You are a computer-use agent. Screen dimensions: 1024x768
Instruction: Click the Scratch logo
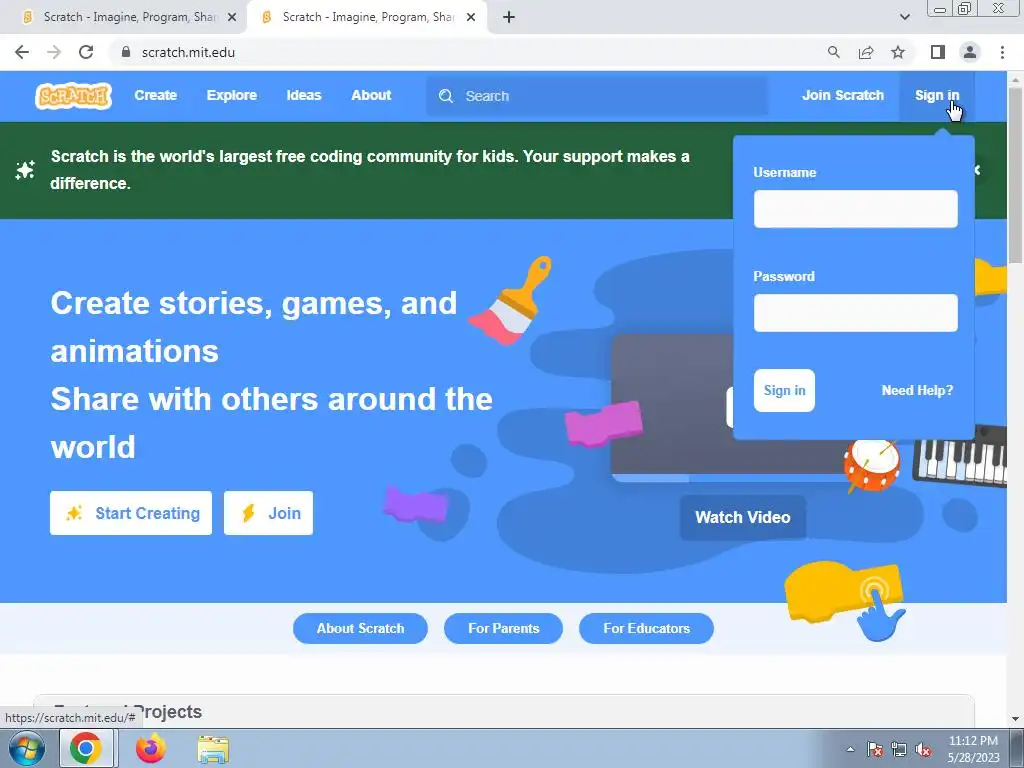[73, 96]
